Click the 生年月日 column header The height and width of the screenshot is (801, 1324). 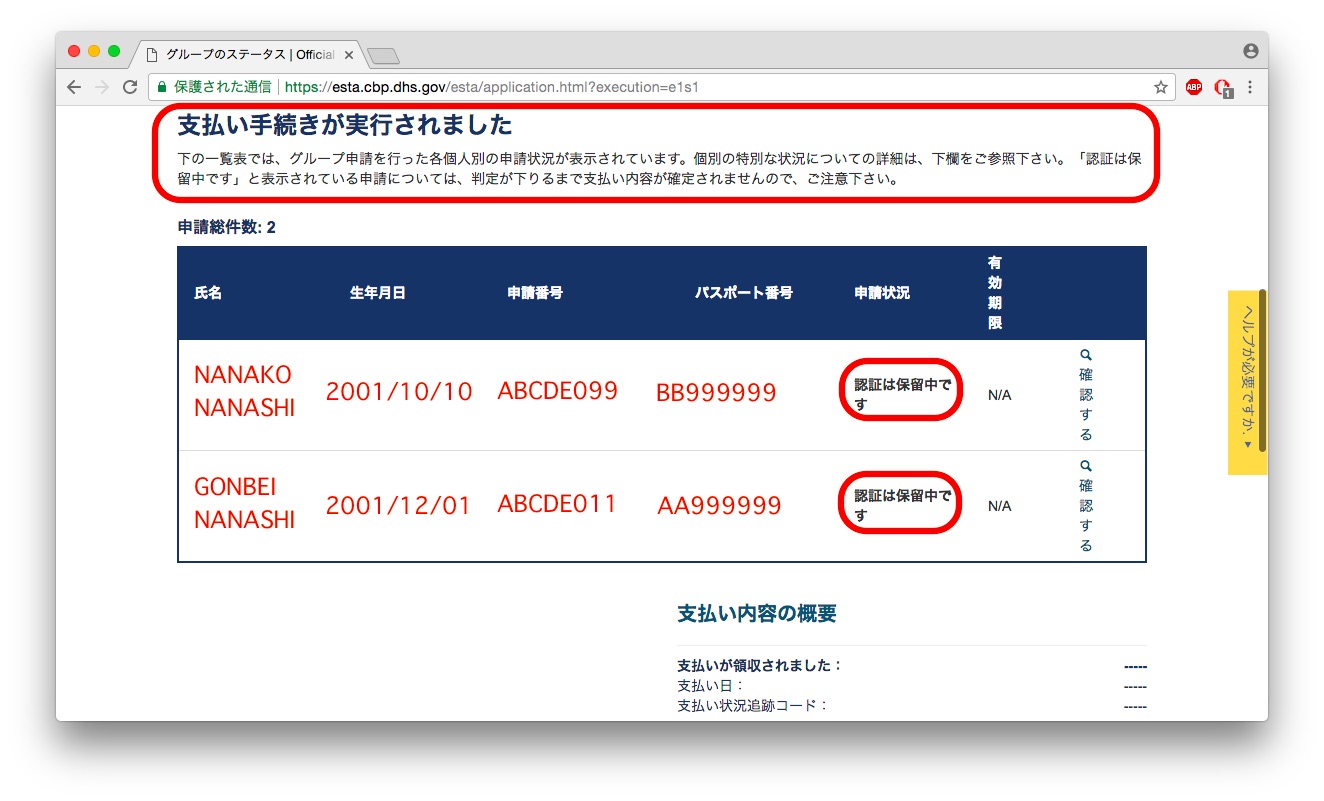tap(377, 293)
